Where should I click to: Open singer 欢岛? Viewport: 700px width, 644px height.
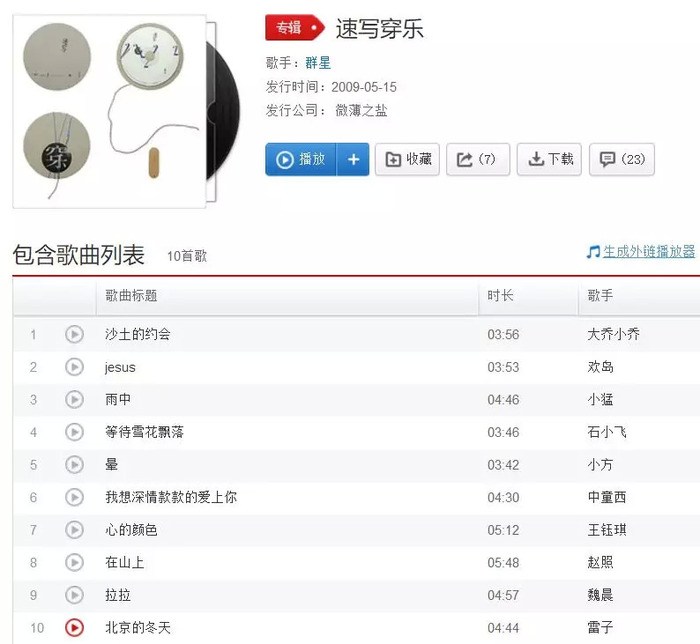pos(600,367)
